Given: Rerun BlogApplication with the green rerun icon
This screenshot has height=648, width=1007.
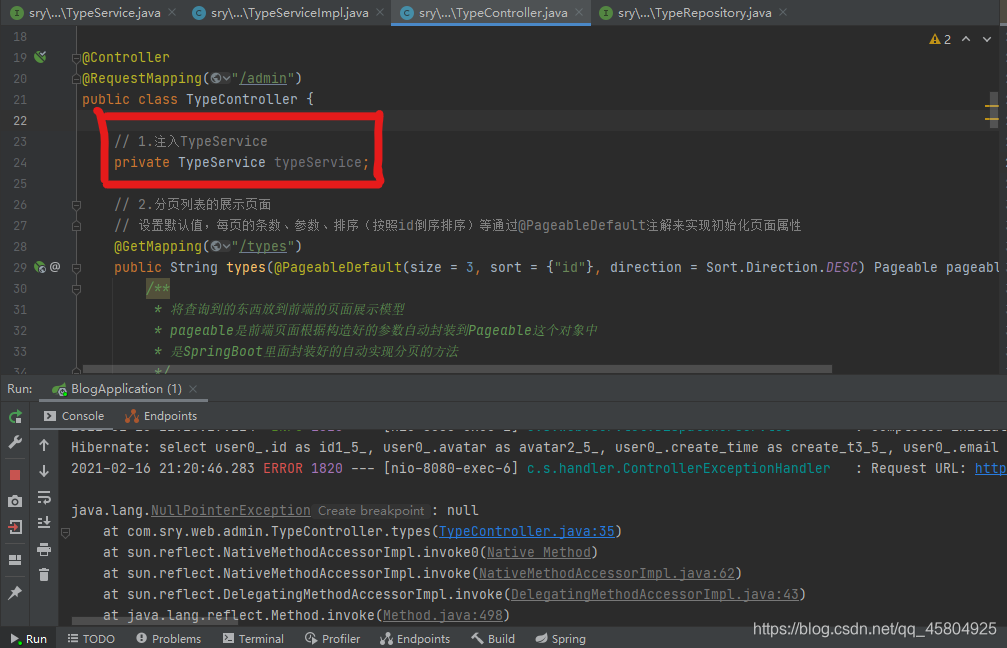Looking at the screenshot, I should [x=15, y=417].
